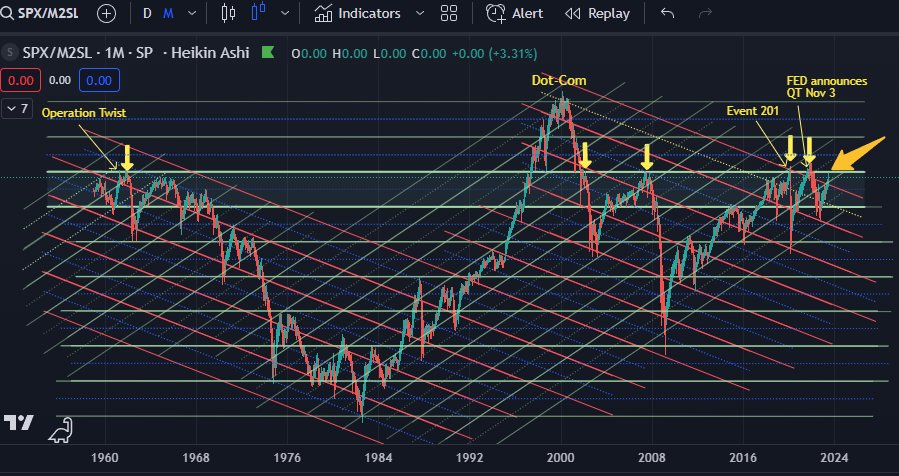Click the 2016 label on the time axis

(743, 457)
